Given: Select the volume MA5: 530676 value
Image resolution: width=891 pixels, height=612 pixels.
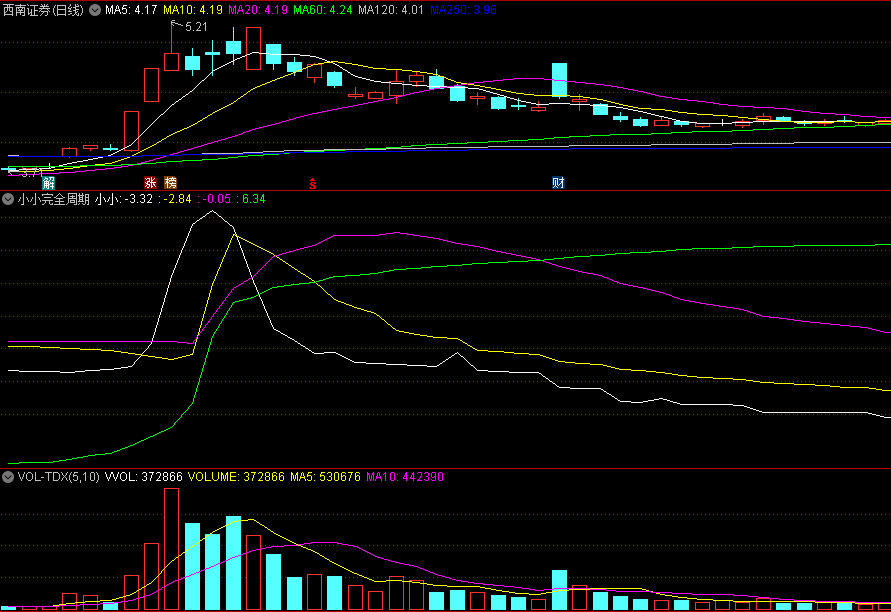Looking at the screenshot, I should pos(325,477).
